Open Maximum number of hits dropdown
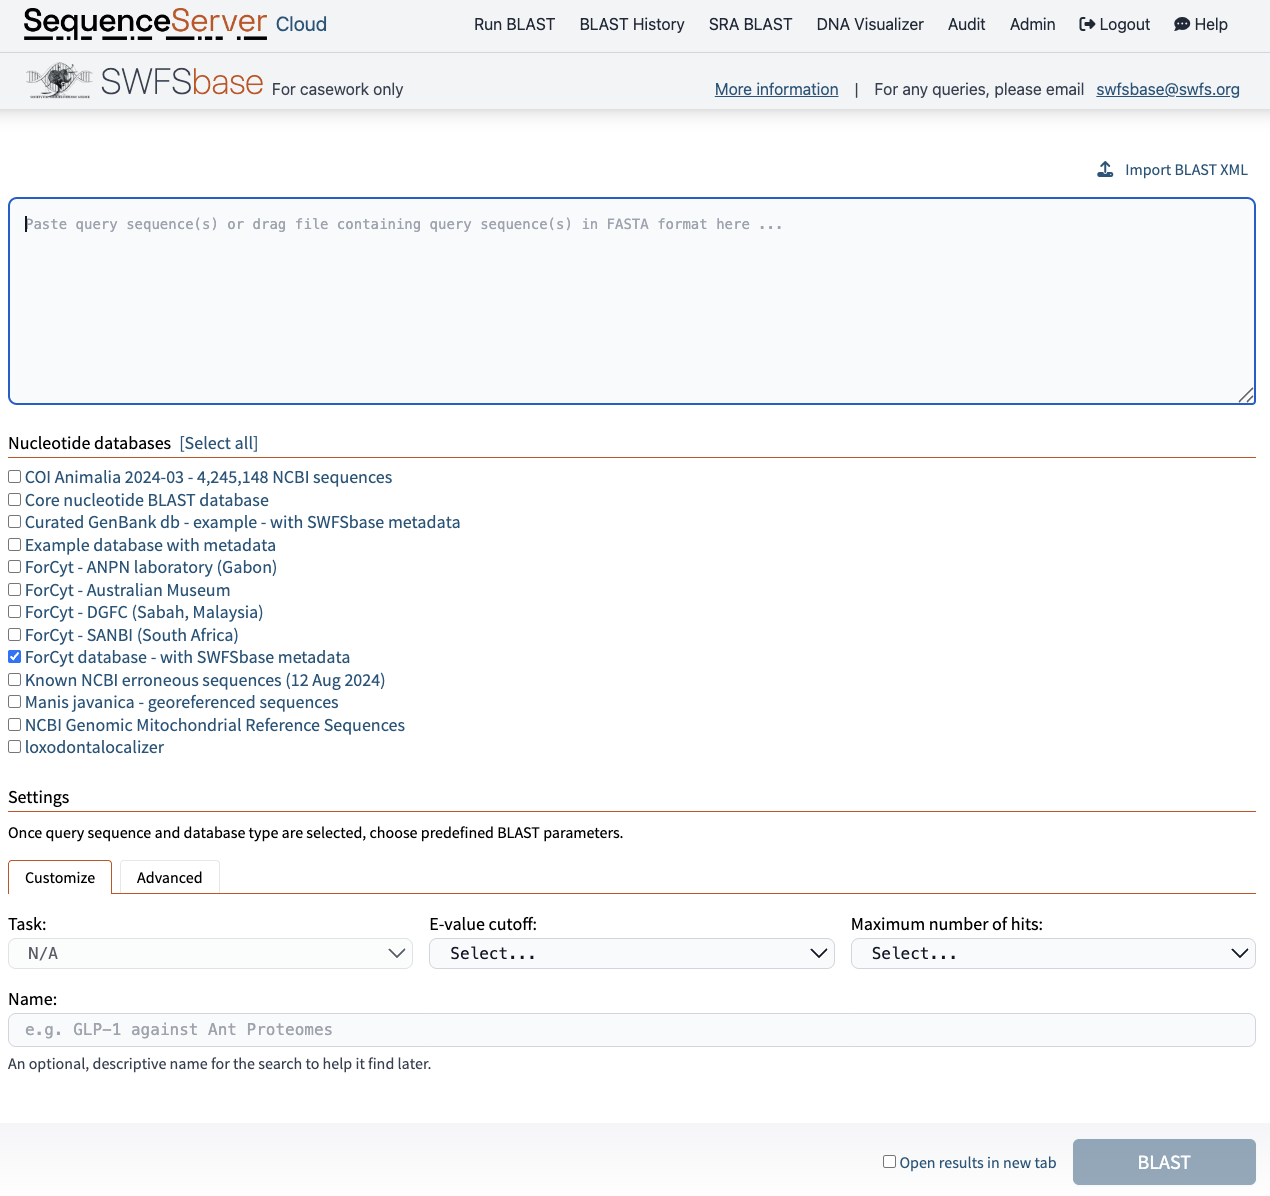The height and width of the screenshot is (1196, 1270). (1052, 954)
